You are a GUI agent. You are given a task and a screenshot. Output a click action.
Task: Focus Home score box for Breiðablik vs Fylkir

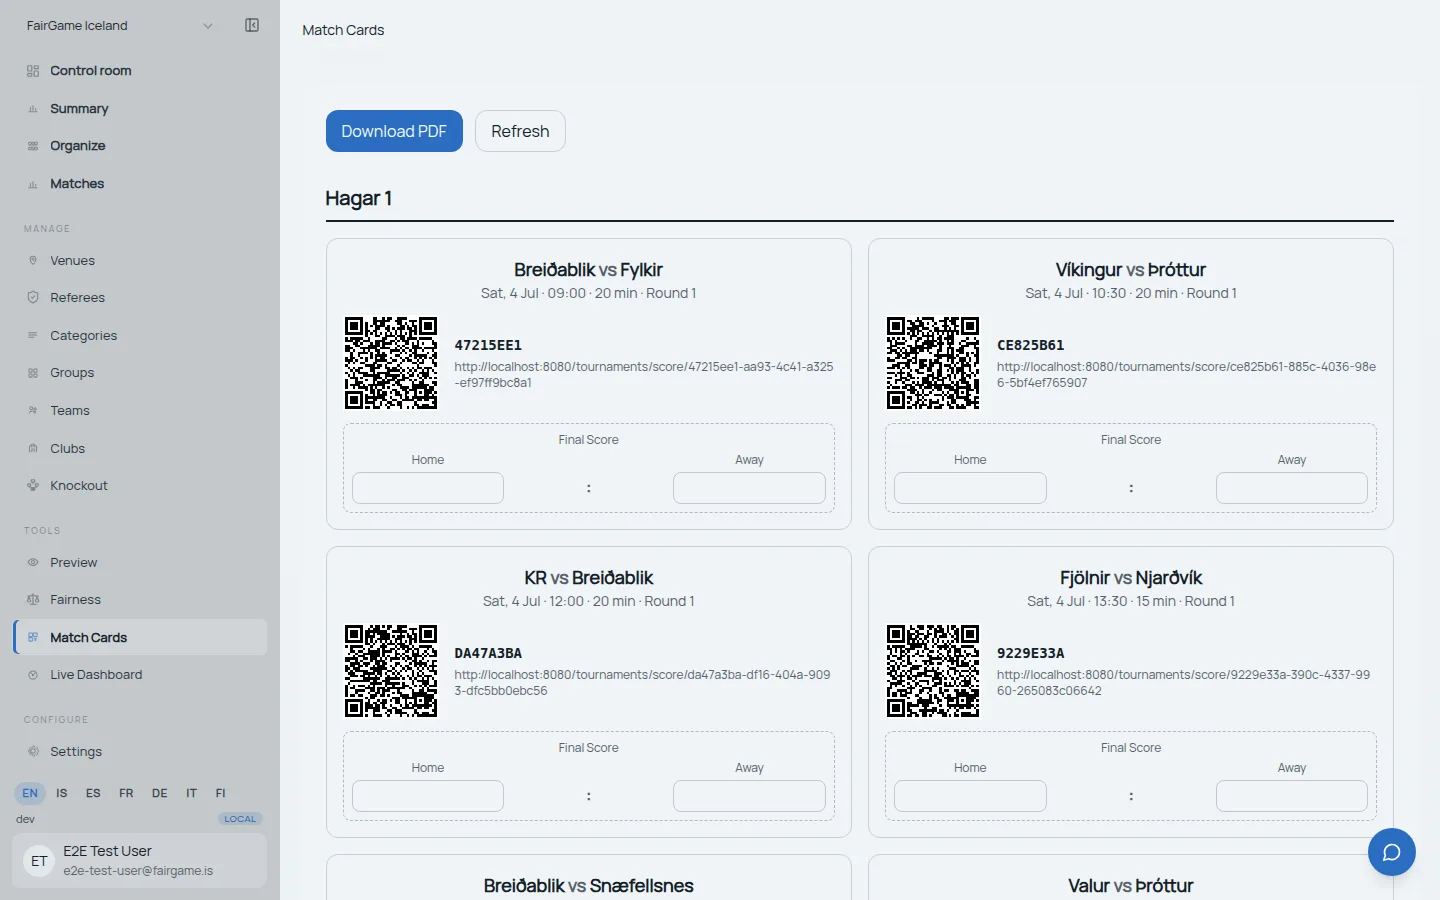(x=428, y=488)
